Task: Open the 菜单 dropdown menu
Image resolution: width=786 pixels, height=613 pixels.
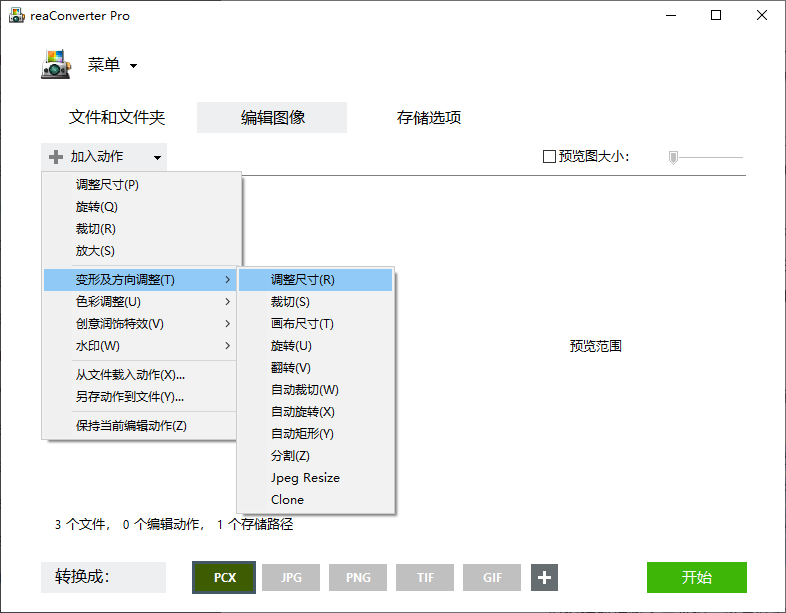Action: (x=112, y=65)
